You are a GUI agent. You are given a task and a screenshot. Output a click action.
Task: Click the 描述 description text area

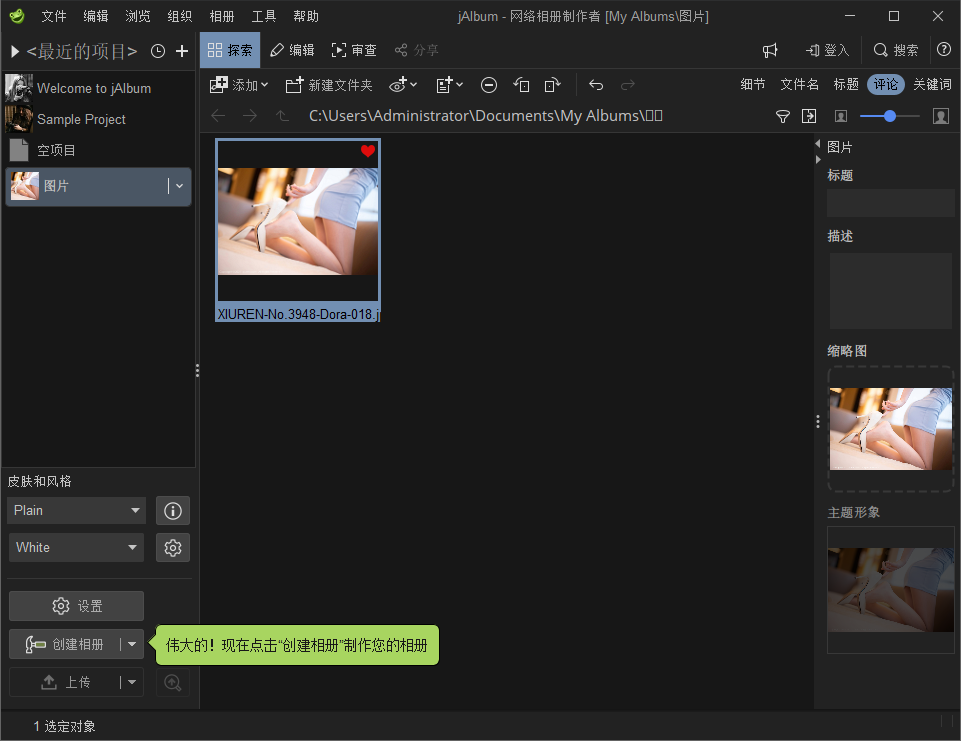[892, 291]
